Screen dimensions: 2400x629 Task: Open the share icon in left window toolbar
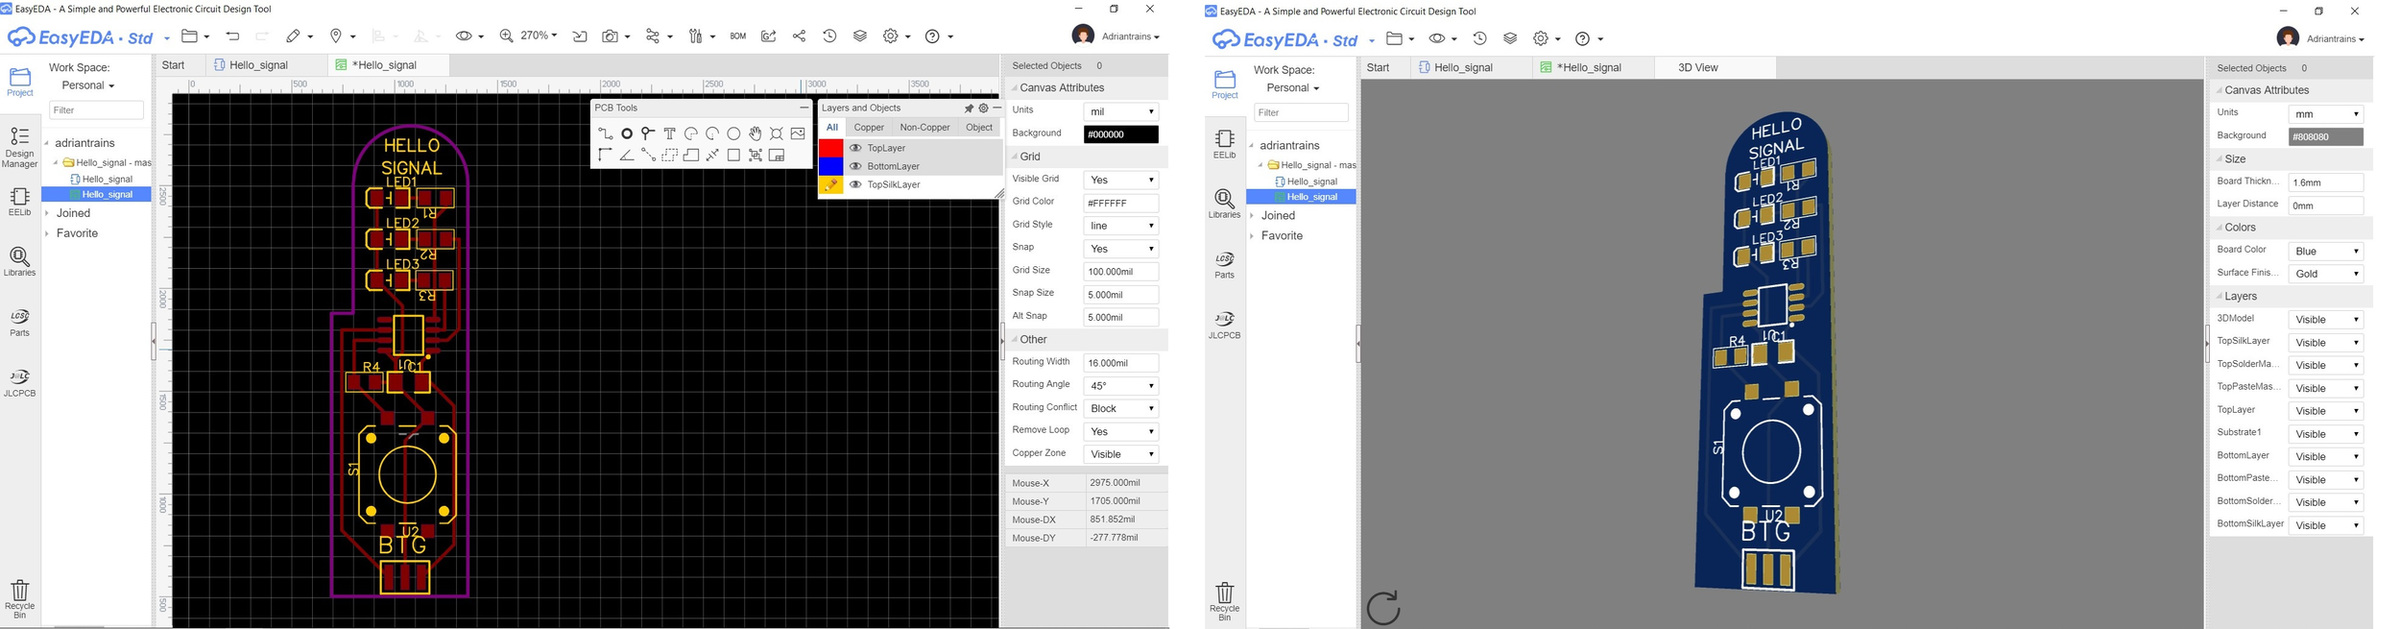[x=799, y=36]
